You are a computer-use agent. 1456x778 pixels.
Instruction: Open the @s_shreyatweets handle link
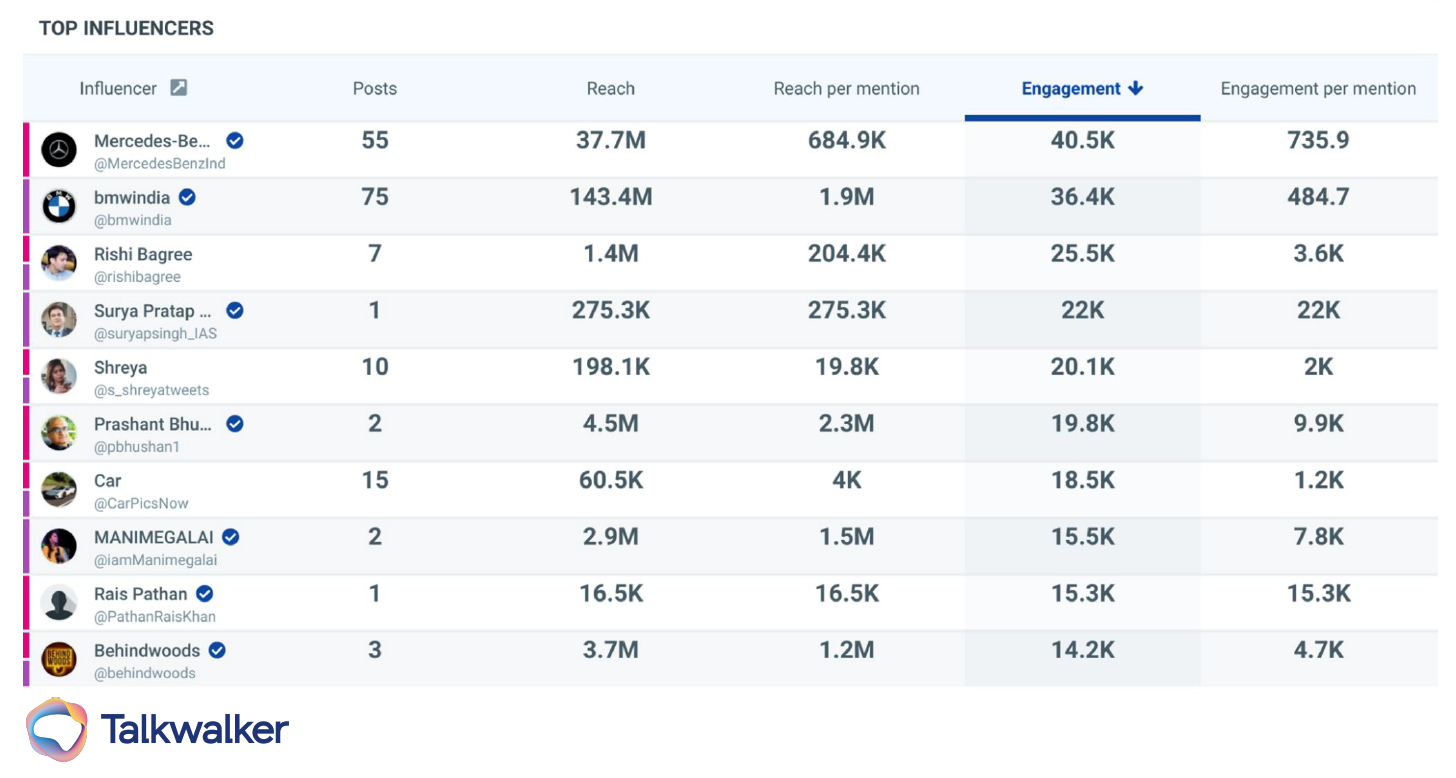(x=152, y=390)
